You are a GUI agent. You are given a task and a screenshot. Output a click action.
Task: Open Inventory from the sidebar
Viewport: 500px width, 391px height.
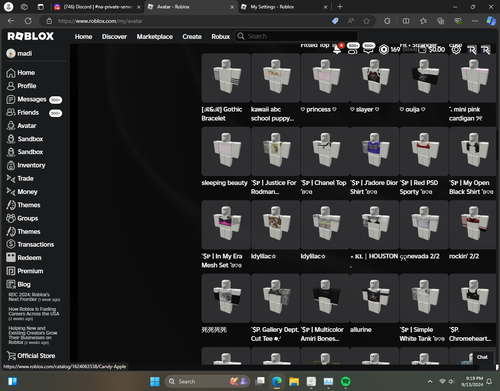pos(26,165)
